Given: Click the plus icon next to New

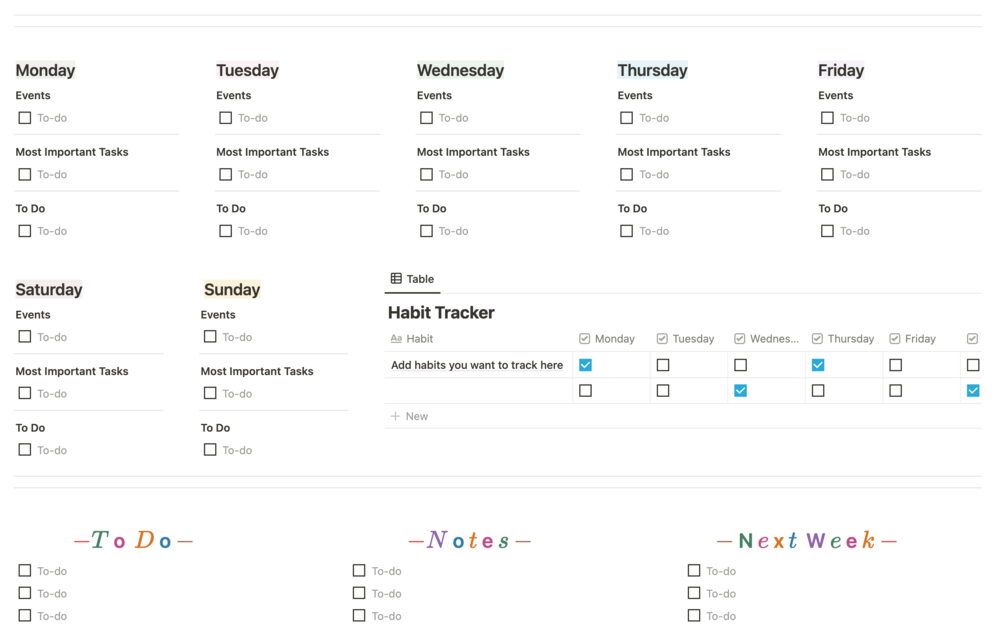Looking at the screenshot, I should coord(395,416).
